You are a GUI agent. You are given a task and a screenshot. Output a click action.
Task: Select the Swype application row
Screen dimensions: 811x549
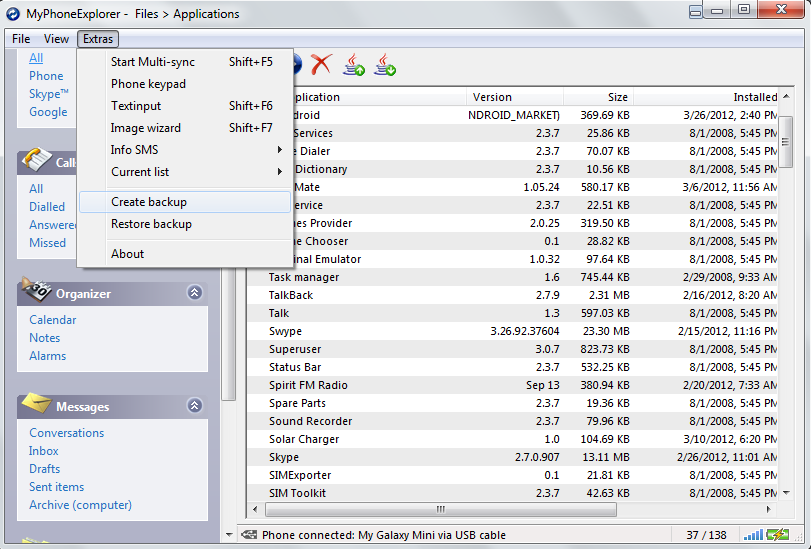[x=512, y=331]
